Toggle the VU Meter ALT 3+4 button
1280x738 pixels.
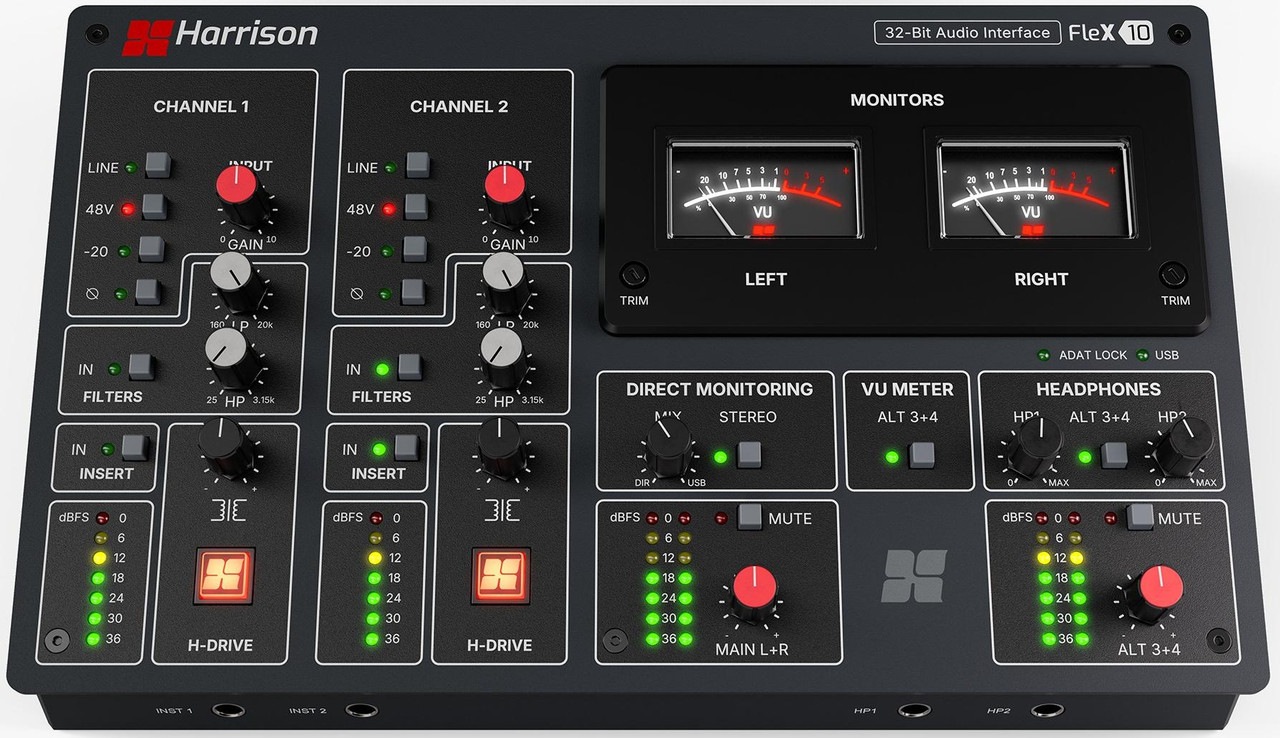tap(922, 455)
